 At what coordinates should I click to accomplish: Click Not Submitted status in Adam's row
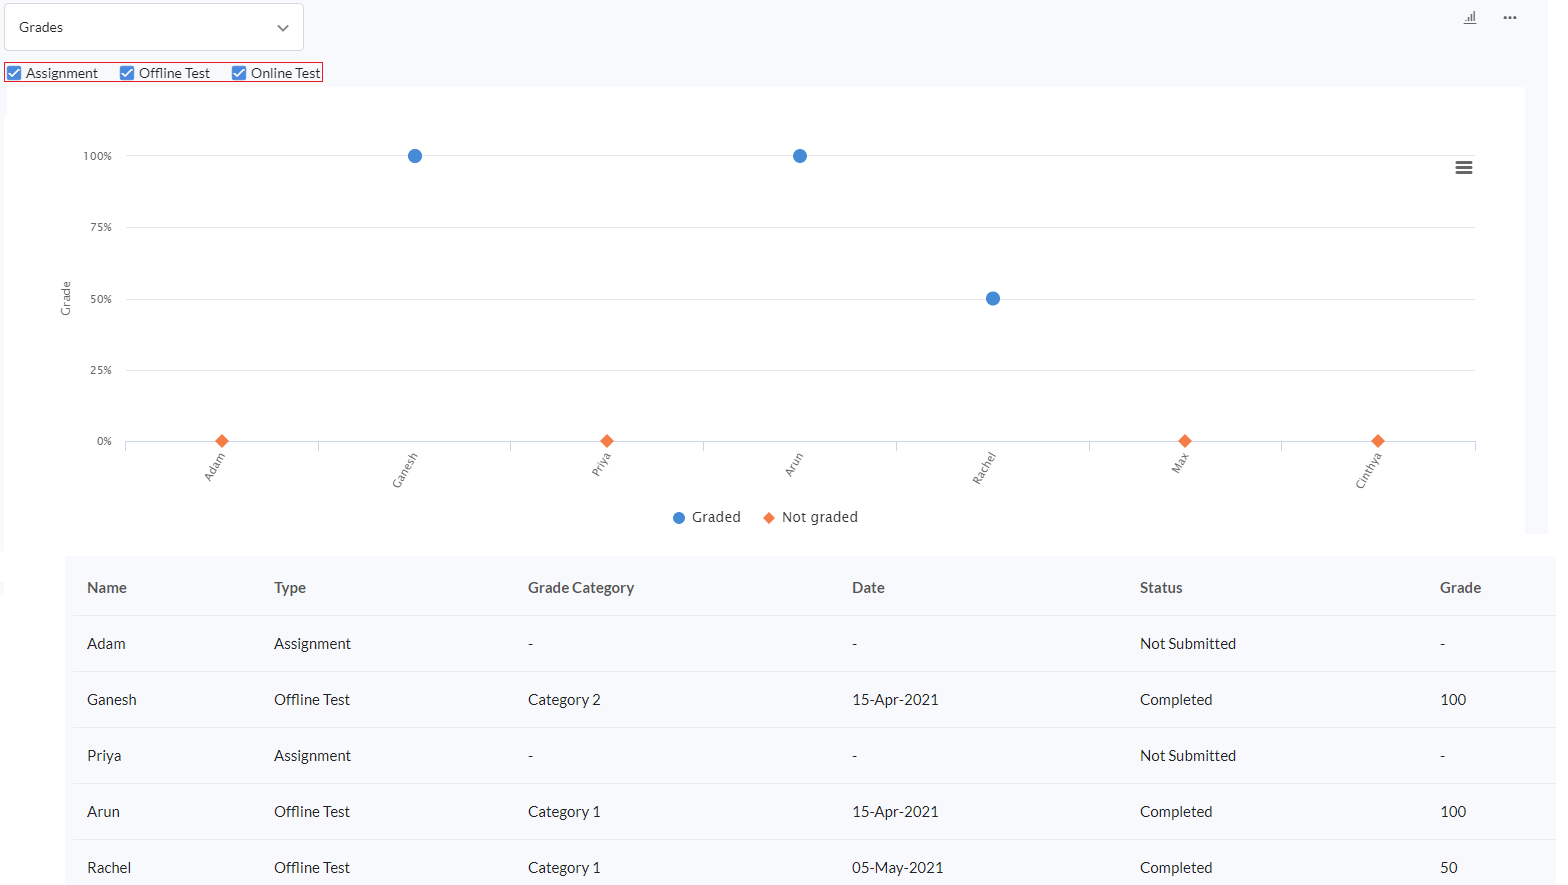click(x=1188, y=644)
